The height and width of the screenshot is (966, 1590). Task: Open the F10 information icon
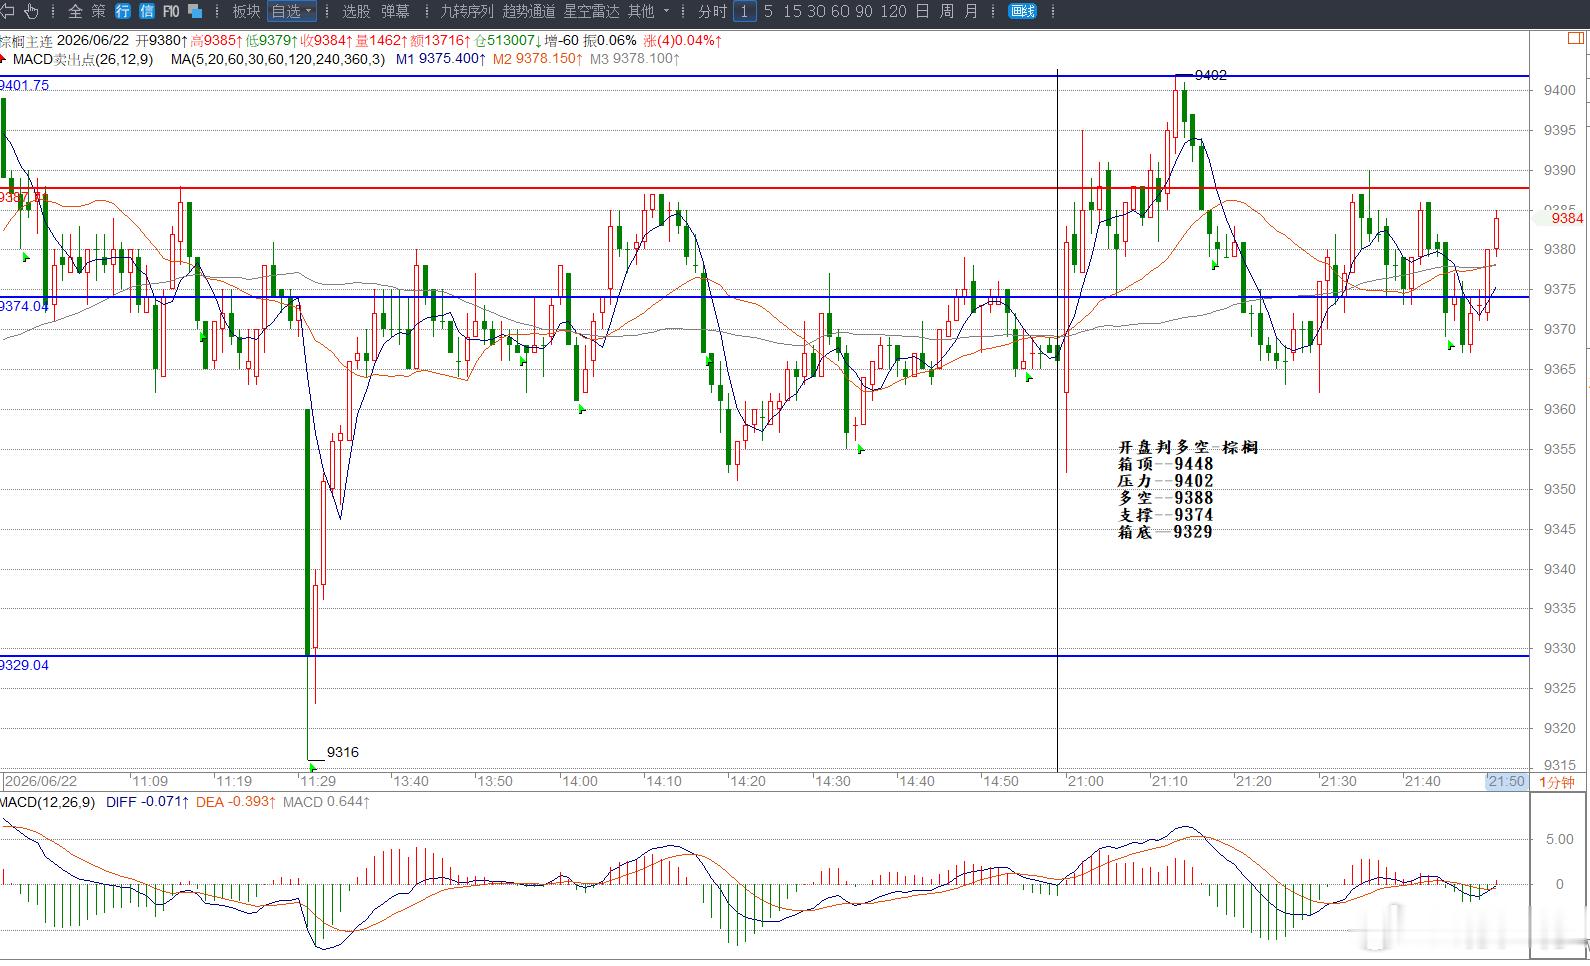[171, 11]
